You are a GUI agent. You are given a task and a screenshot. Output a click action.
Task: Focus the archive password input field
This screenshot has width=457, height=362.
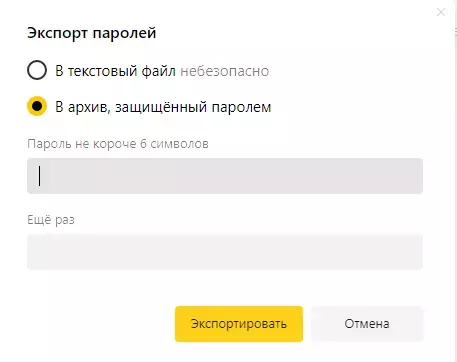(225, 176)
